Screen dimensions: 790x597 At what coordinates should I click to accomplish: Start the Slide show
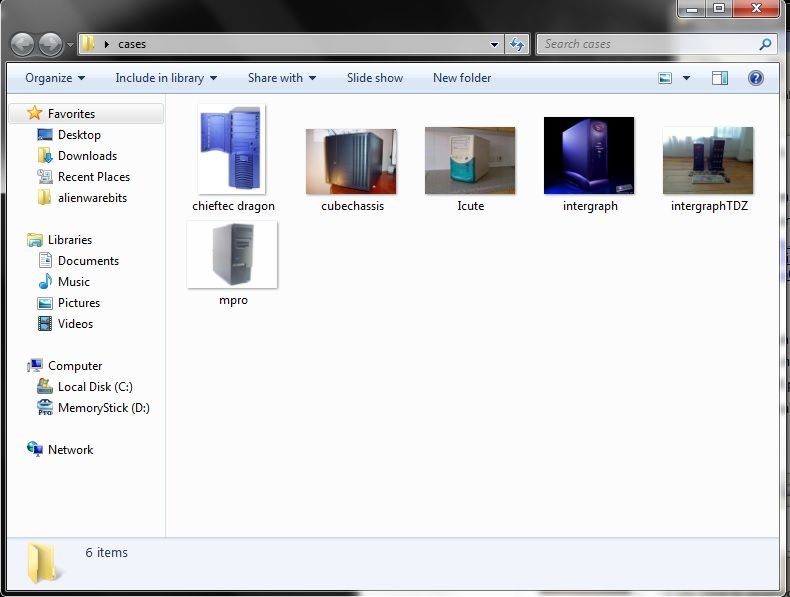[x=375, y=78]
